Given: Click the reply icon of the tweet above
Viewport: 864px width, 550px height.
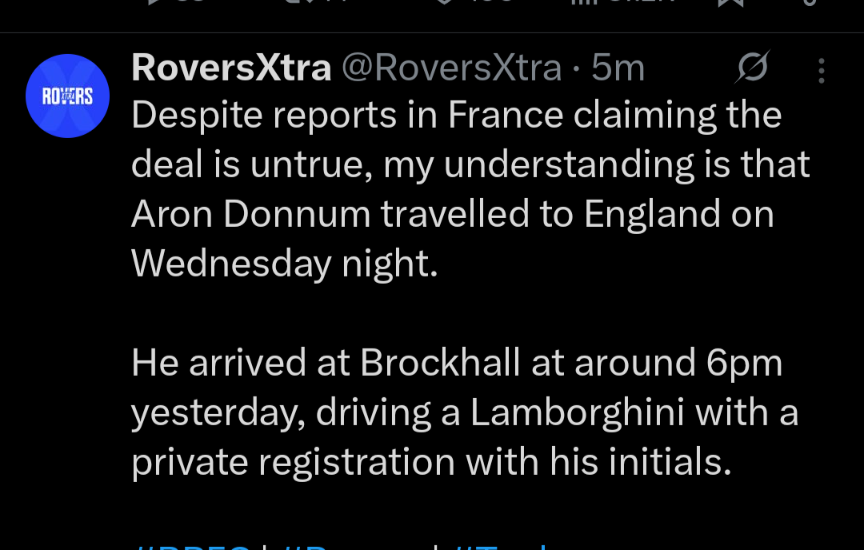Looking at the screenshot, I should point(160,3).
